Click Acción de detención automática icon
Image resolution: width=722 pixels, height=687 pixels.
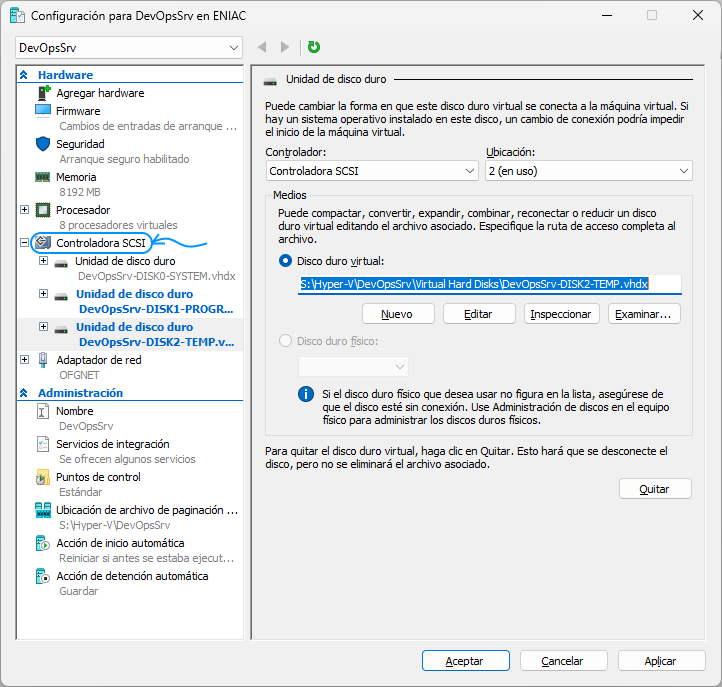click(x=43, y=576)
